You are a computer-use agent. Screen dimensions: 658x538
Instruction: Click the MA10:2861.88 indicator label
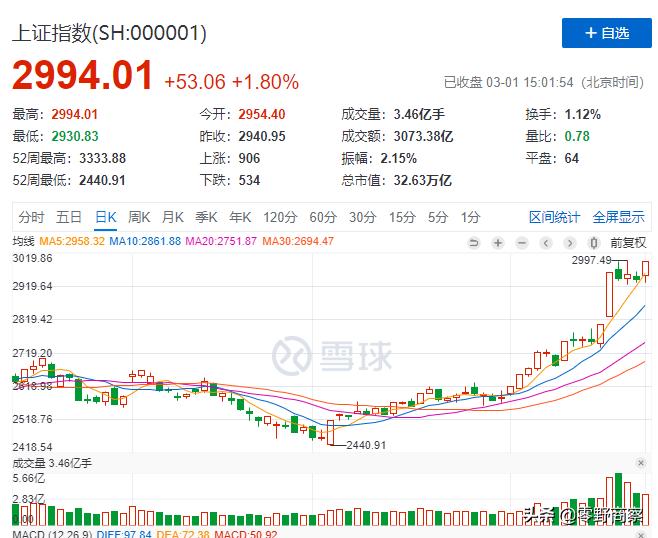click(145, 241)
